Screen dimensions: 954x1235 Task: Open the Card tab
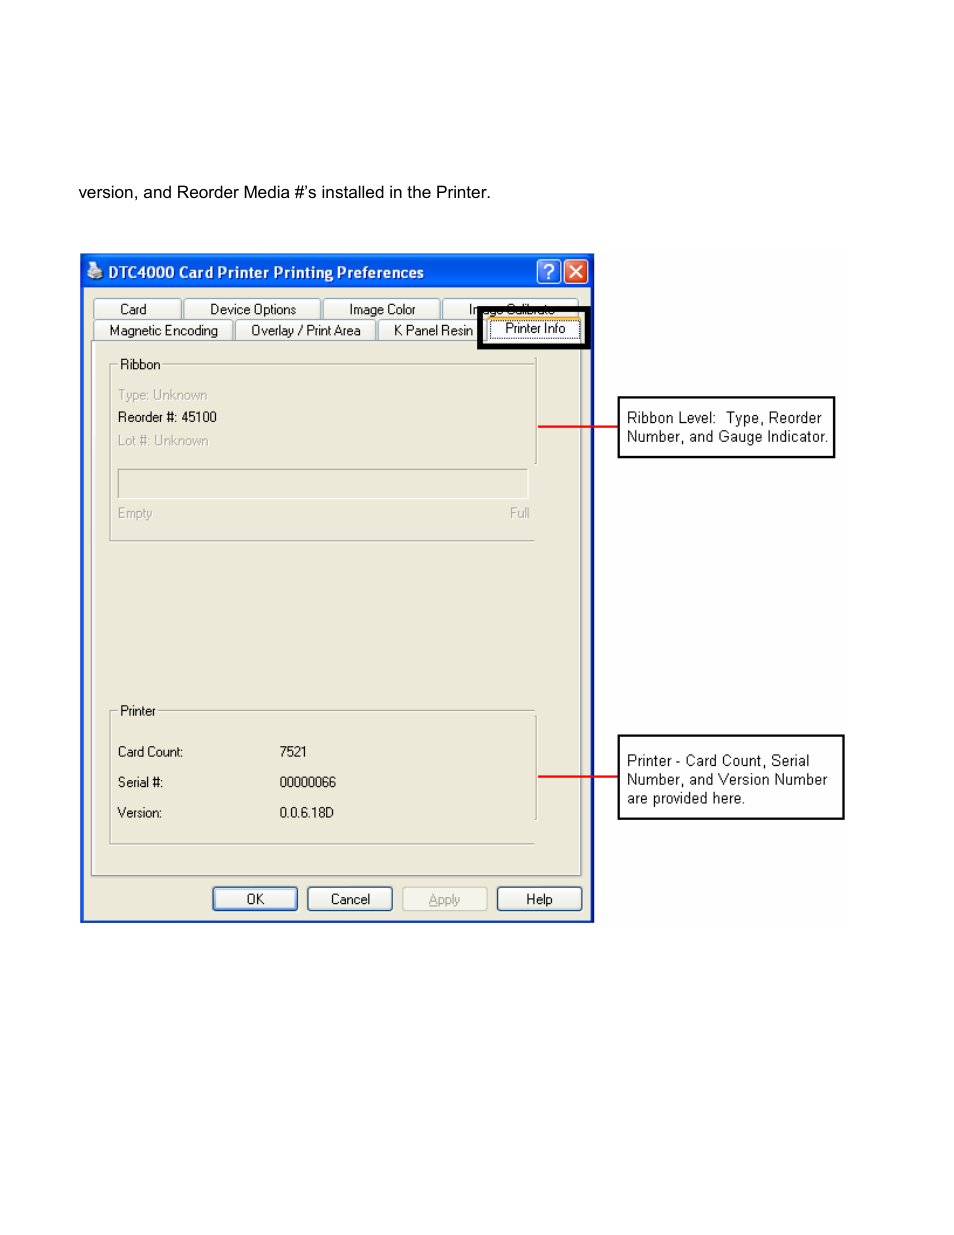[136, 310]
